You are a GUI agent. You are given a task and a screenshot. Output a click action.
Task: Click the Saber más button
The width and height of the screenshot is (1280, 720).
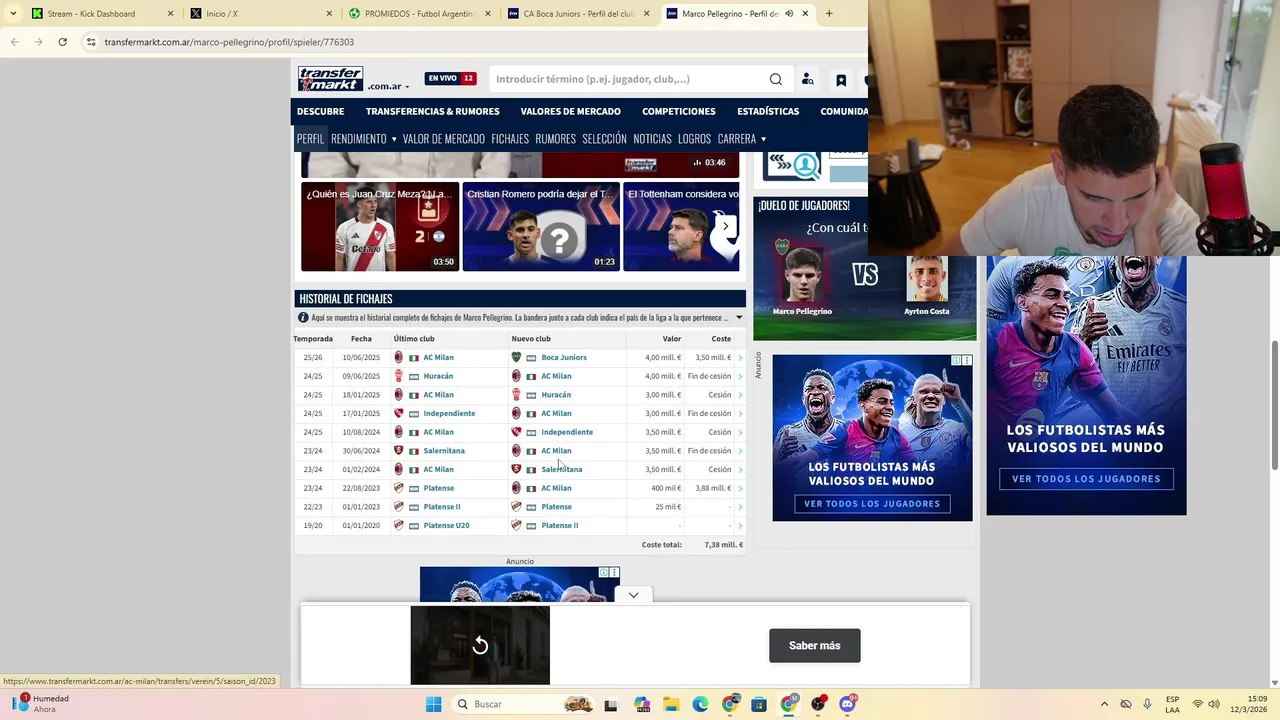814,646
